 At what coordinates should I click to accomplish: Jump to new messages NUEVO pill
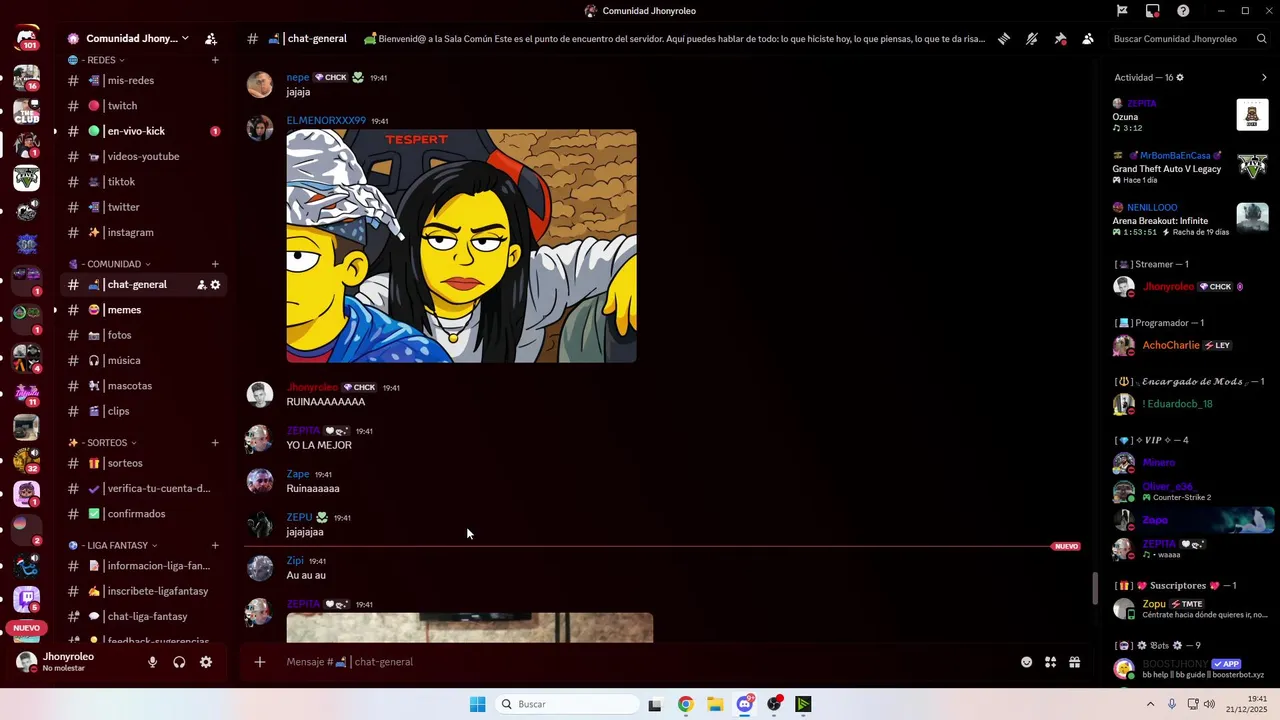tap(1066, 546)
